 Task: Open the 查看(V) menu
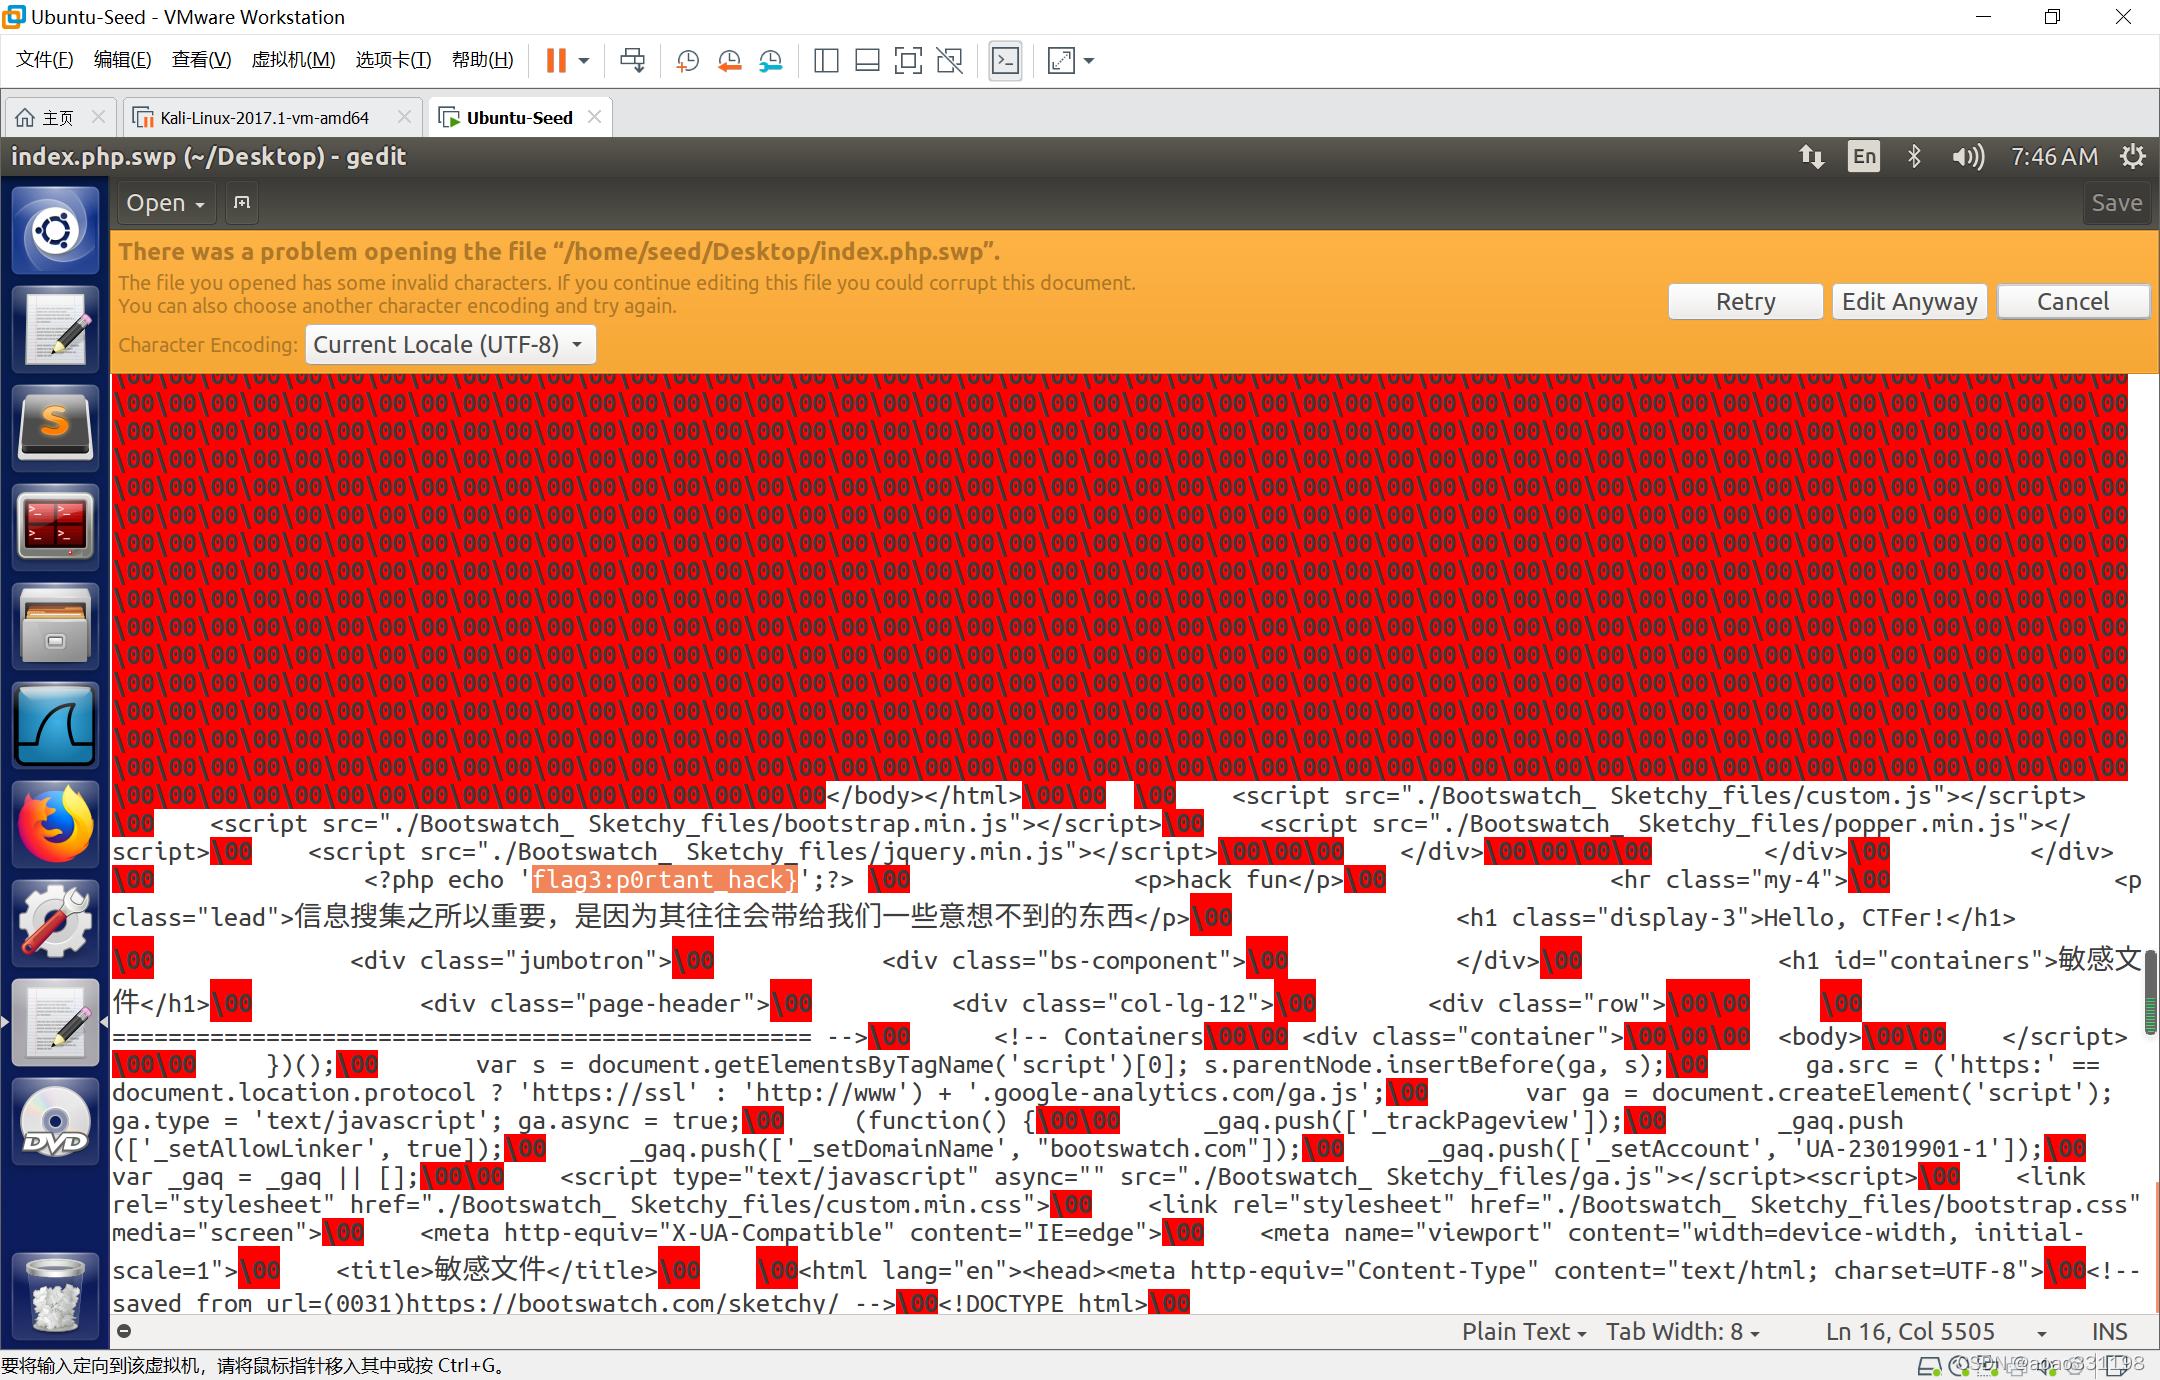coord(201,60)
